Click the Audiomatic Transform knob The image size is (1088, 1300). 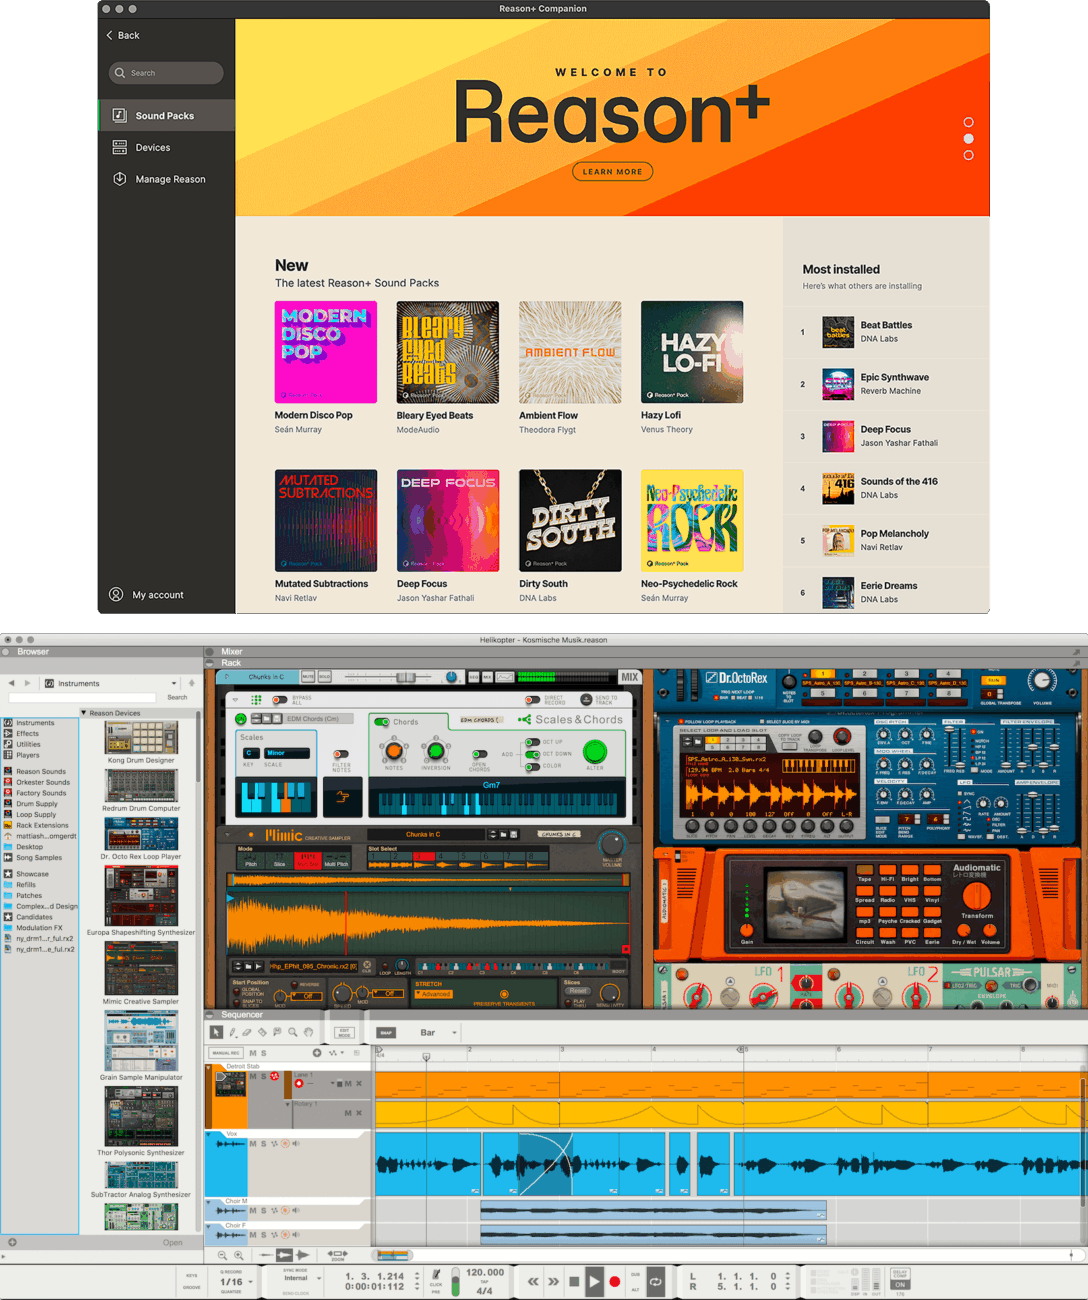[x=976, y=895]
